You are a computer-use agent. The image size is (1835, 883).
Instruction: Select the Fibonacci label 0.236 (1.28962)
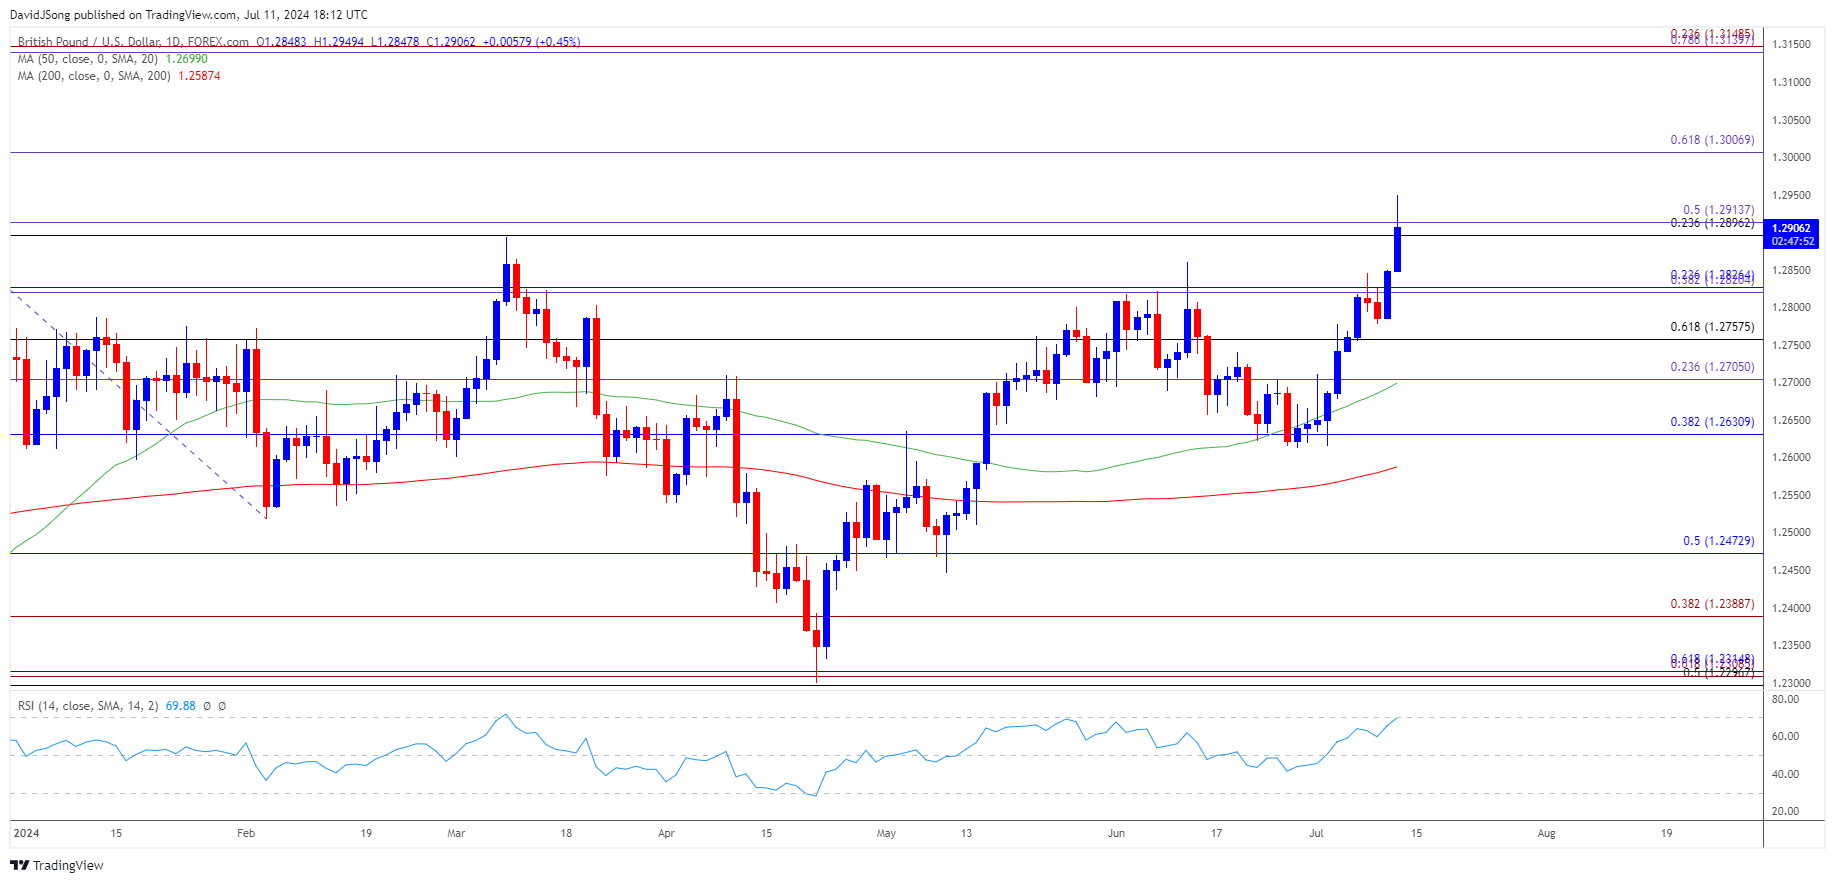pos(1712,223)
